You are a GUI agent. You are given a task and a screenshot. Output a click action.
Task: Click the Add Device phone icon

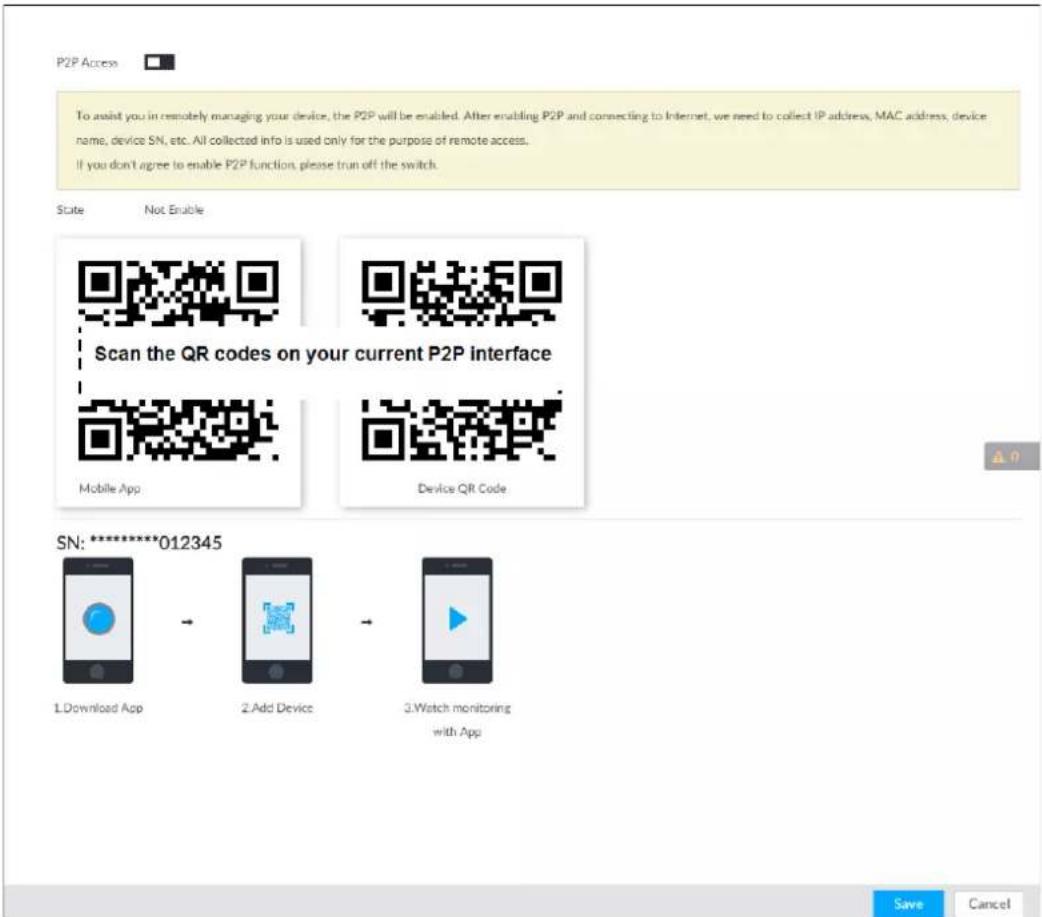(277, 620)
